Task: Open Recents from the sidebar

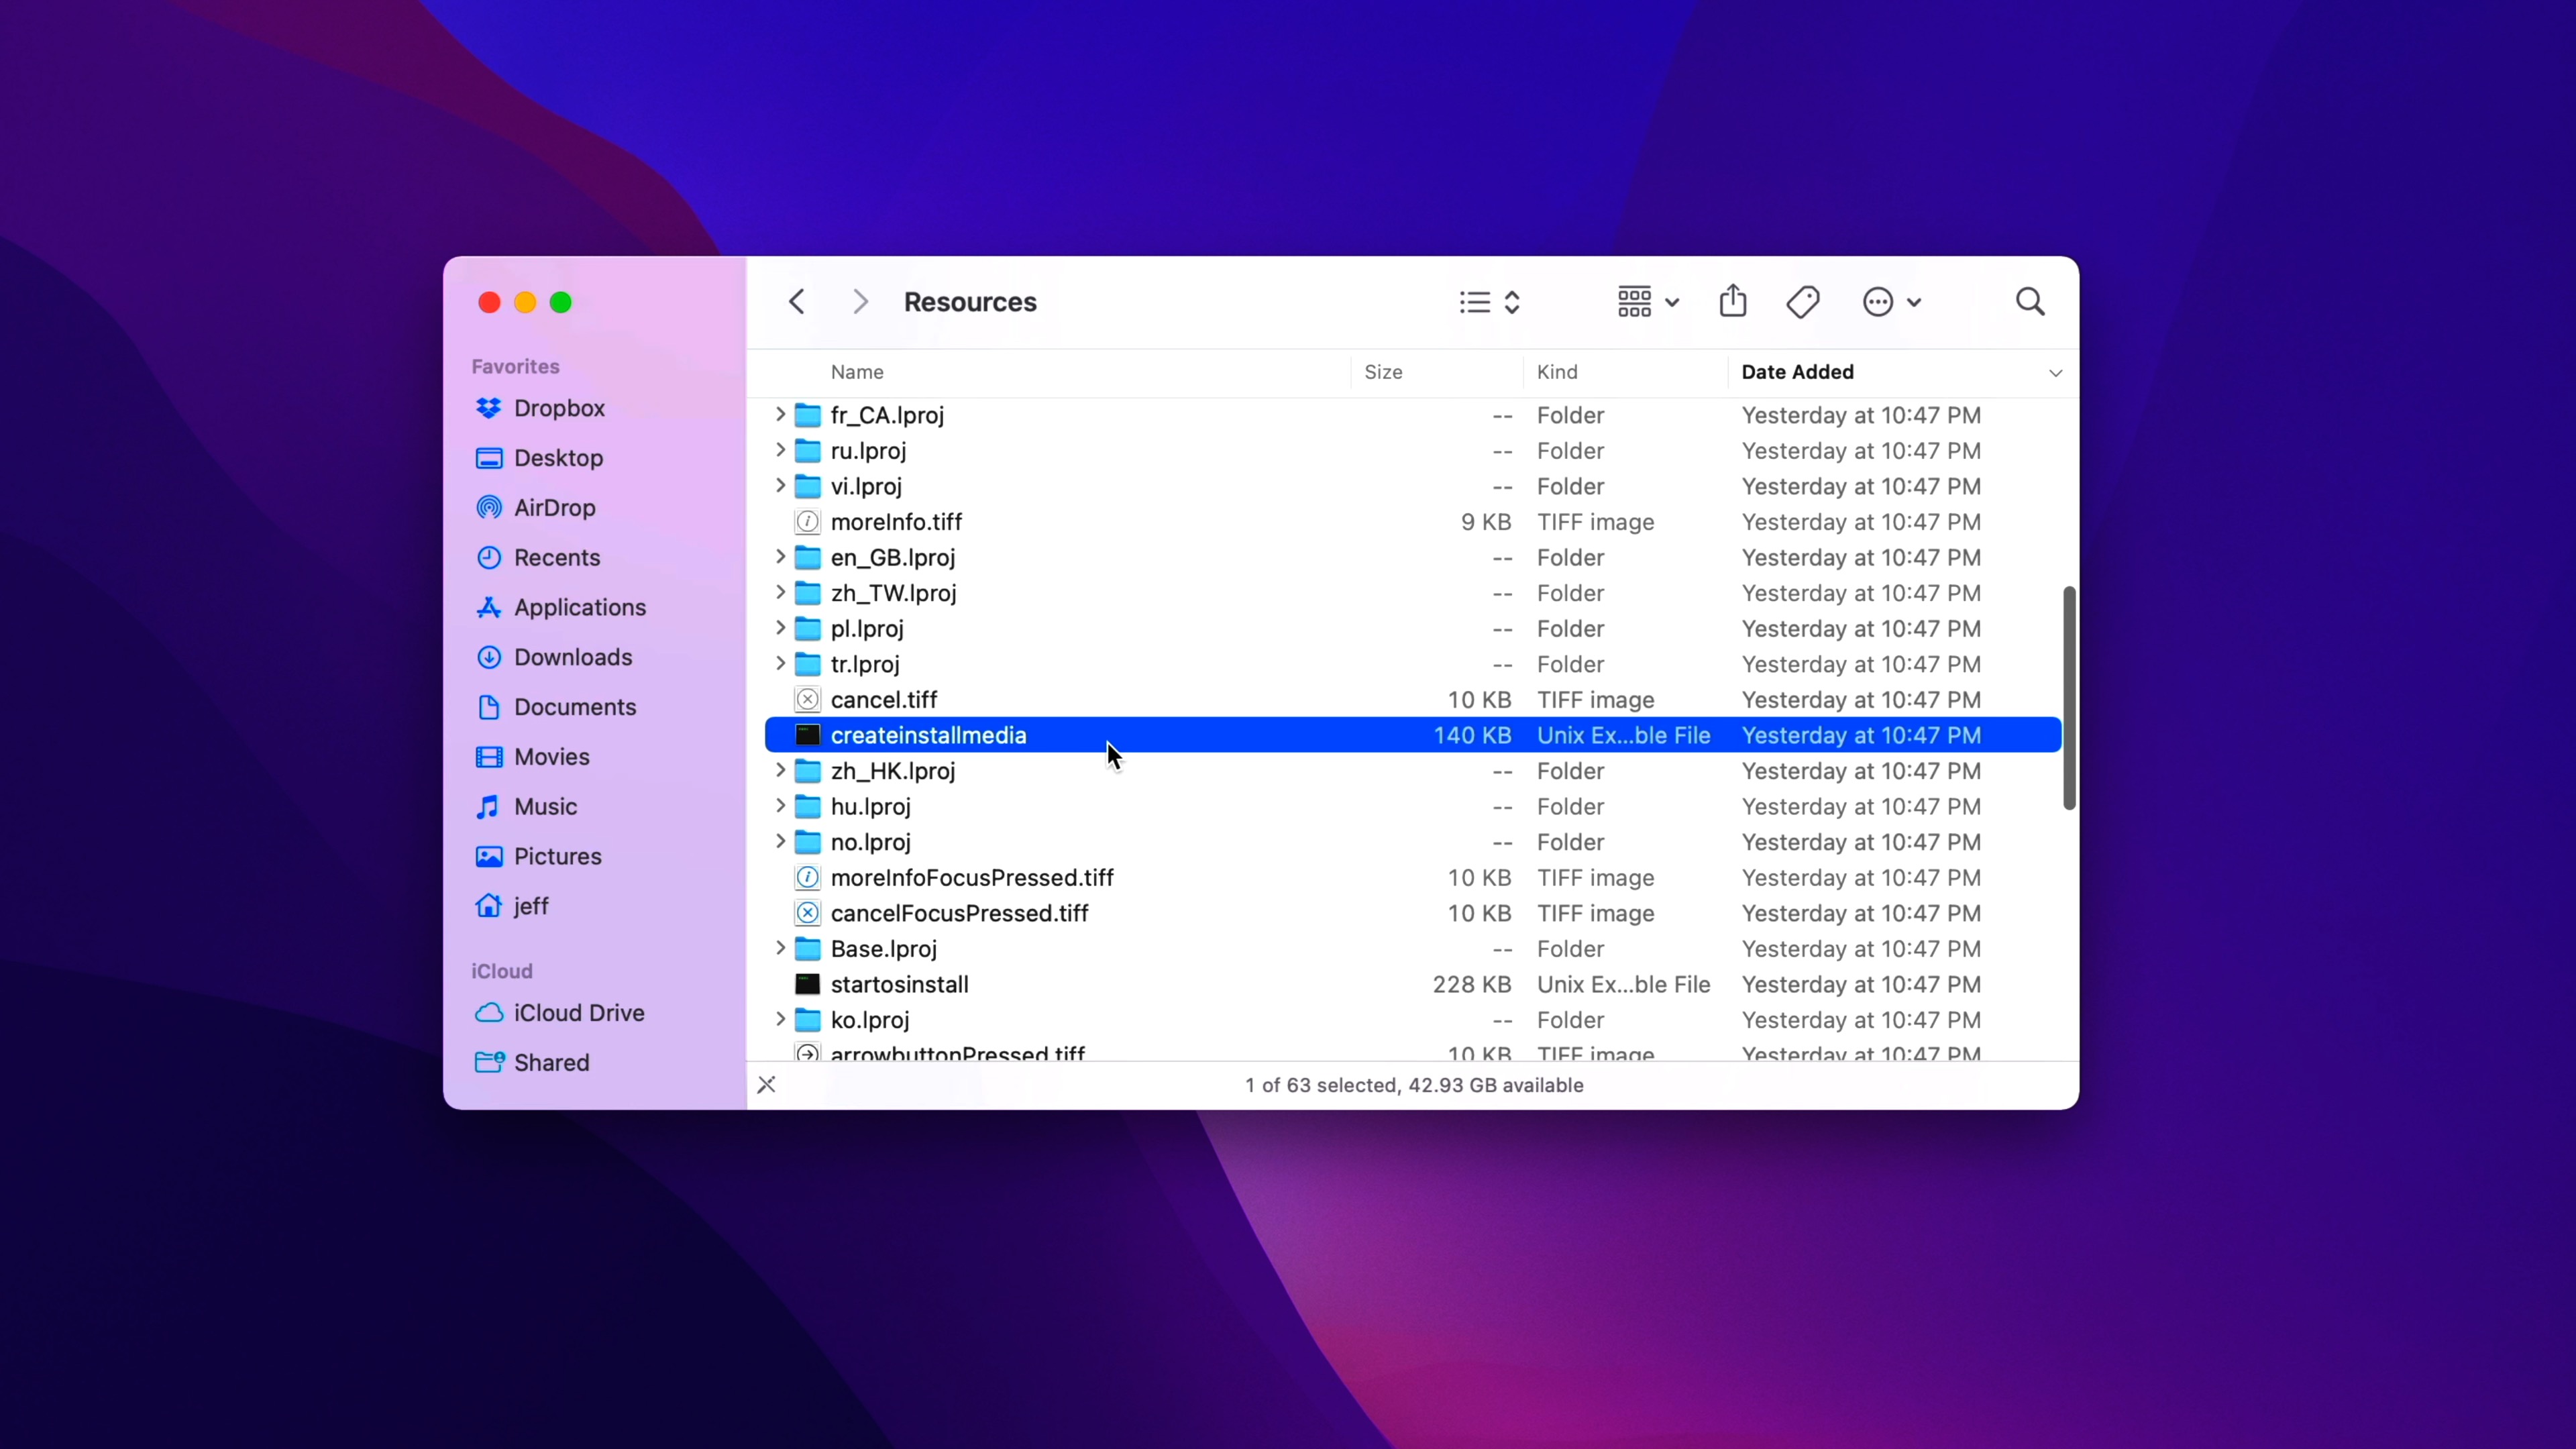Action: point(556,557)
